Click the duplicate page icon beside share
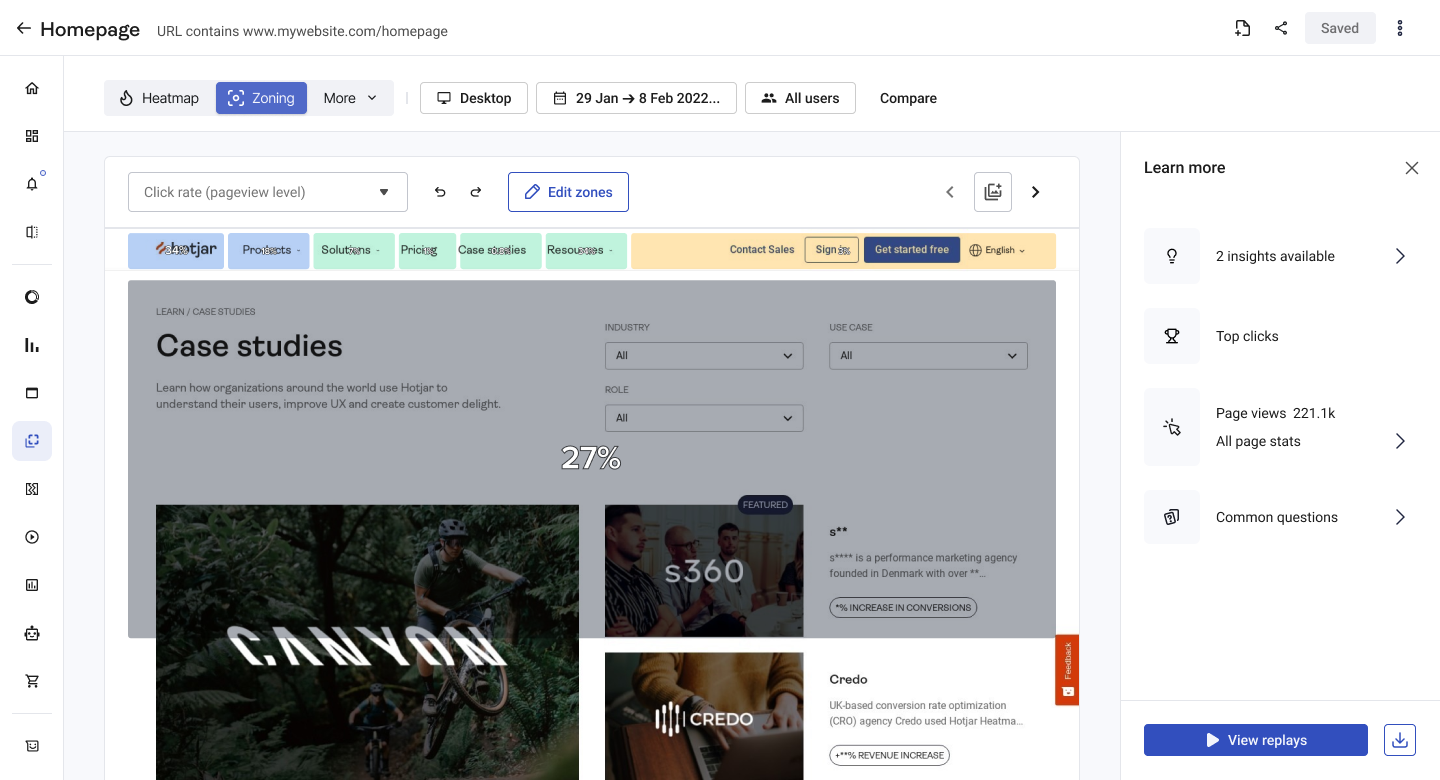The width and height of the screenshot is (1440, 780). 1242,28
